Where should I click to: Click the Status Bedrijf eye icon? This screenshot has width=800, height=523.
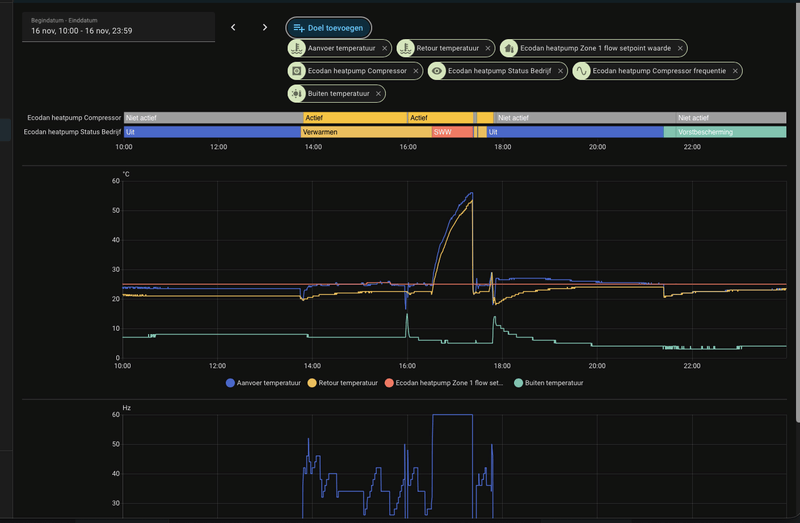(x=437, y=71)
